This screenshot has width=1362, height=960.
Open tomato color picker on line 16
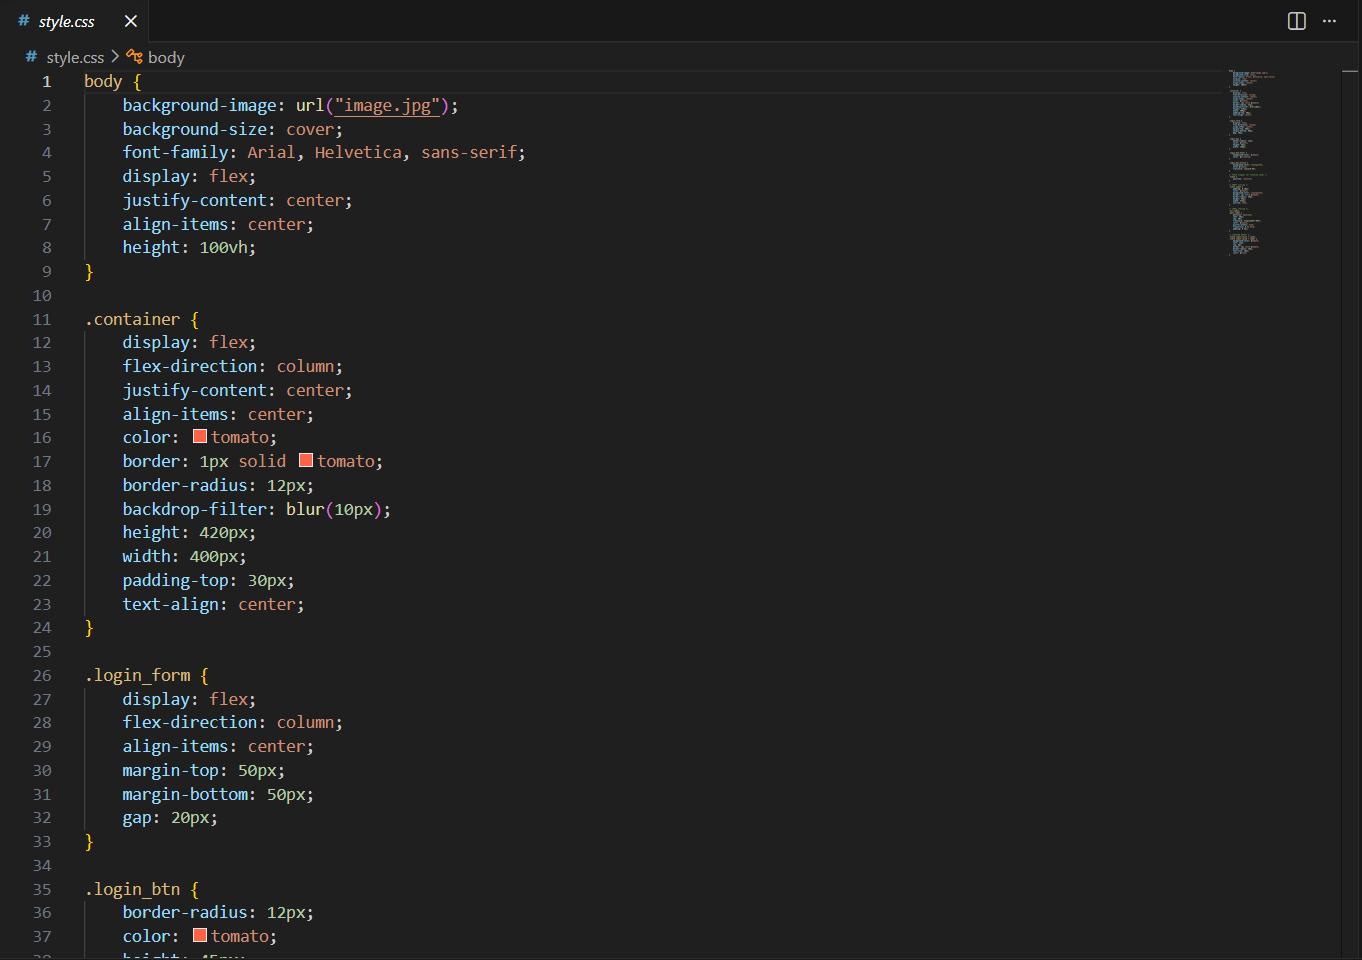(200, 437)
